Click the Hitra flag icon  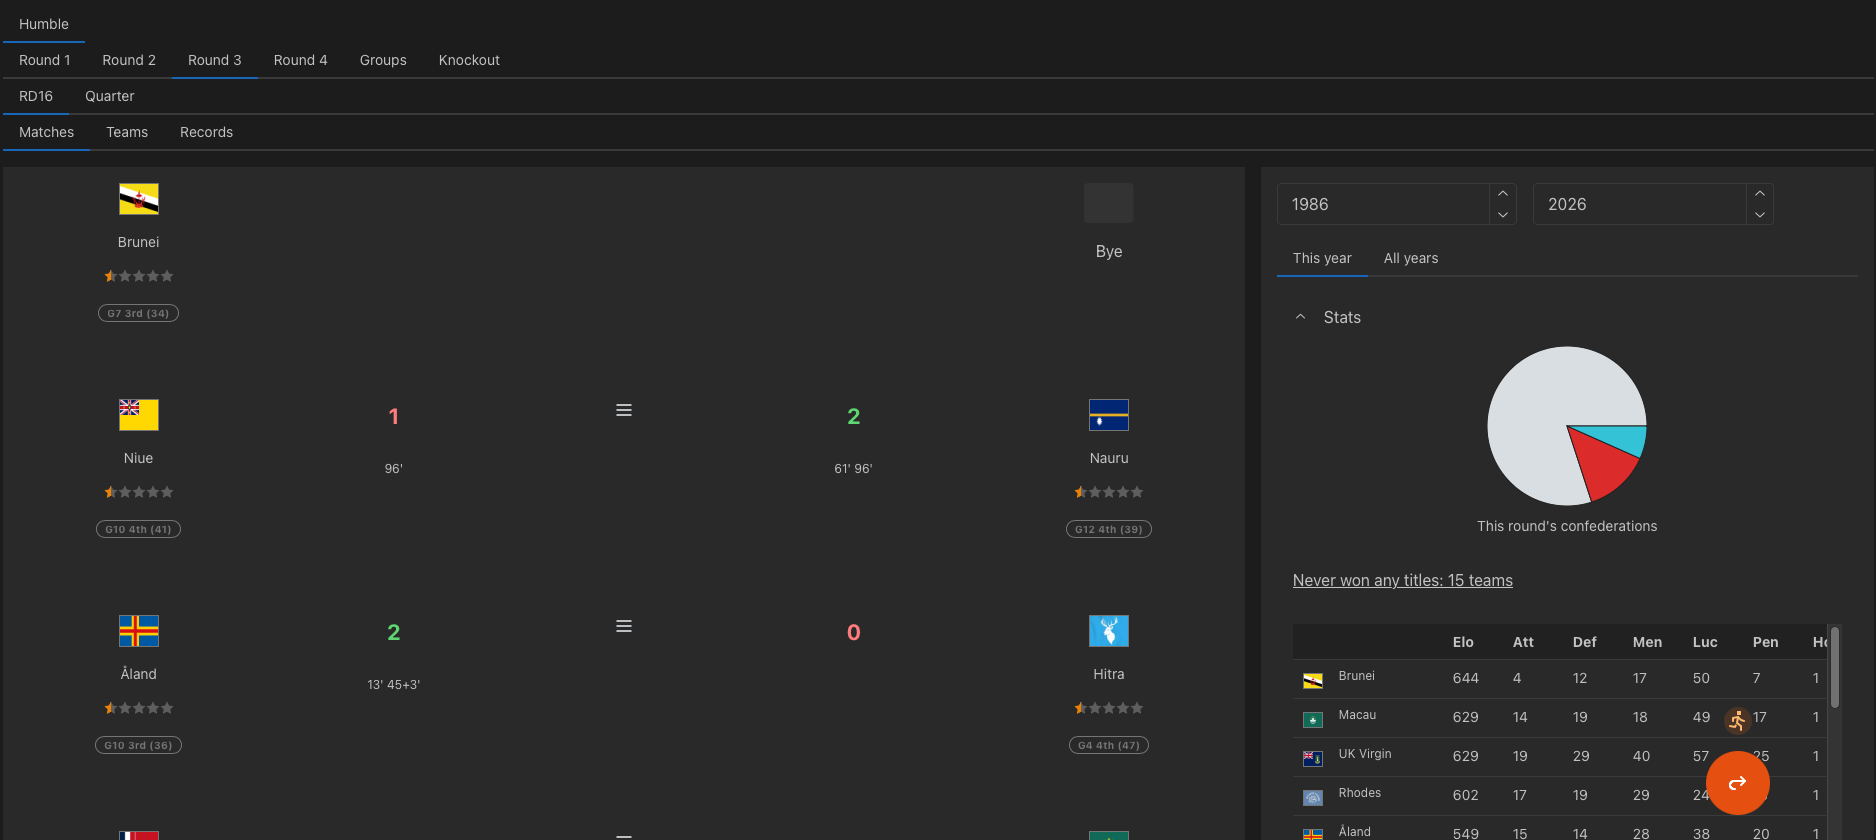(x=1108, y=631)
